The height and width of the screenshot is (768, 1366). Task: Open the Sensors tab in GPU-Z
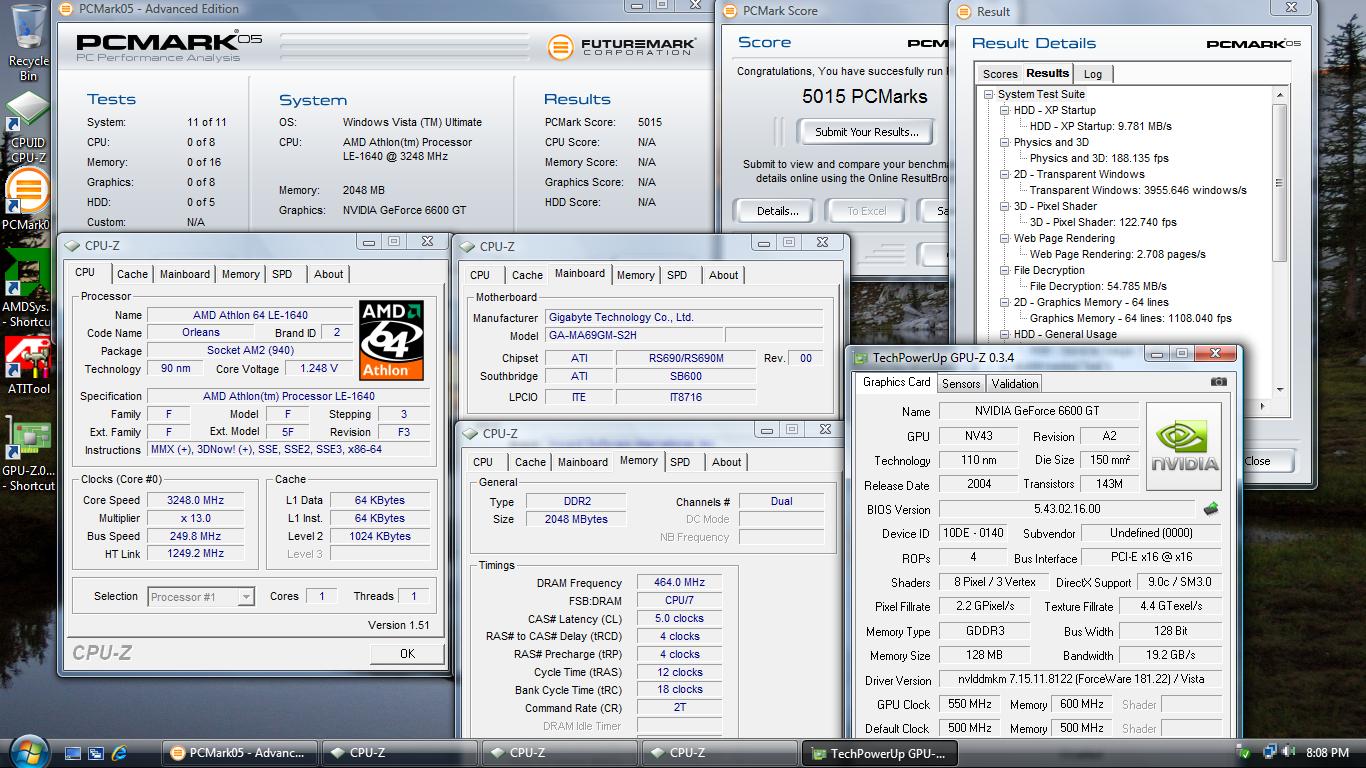961,384
